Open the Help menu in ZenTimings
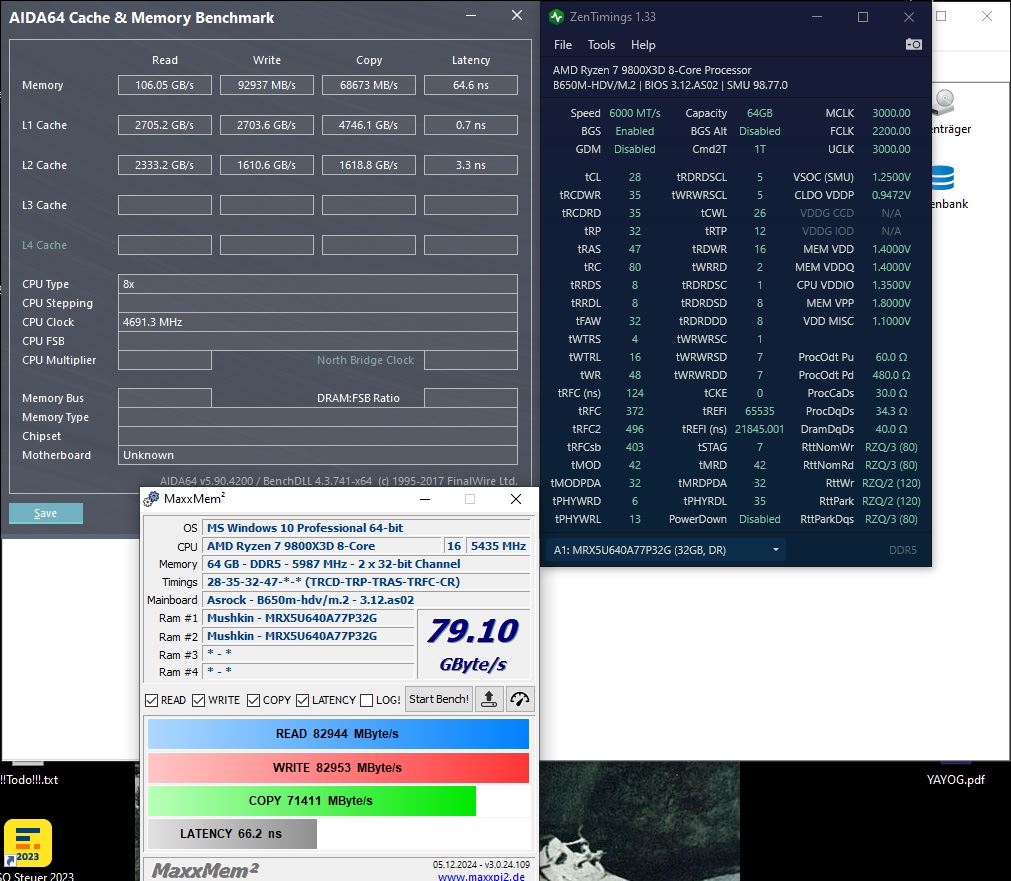 [643, 45]
